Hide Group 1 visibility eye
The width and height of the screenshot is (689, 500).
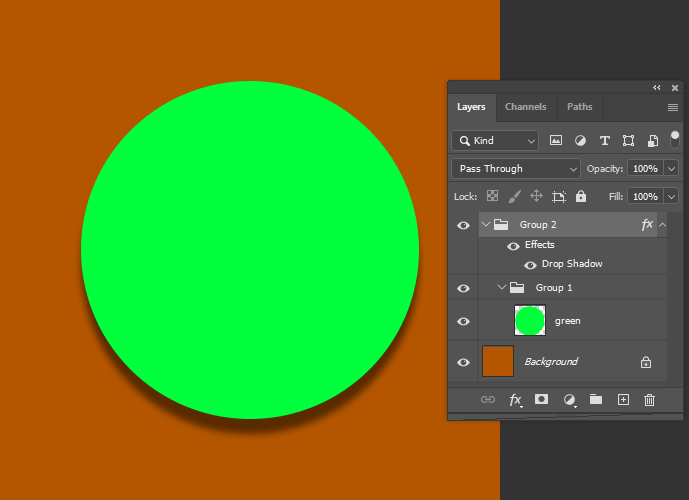[463, 289]
